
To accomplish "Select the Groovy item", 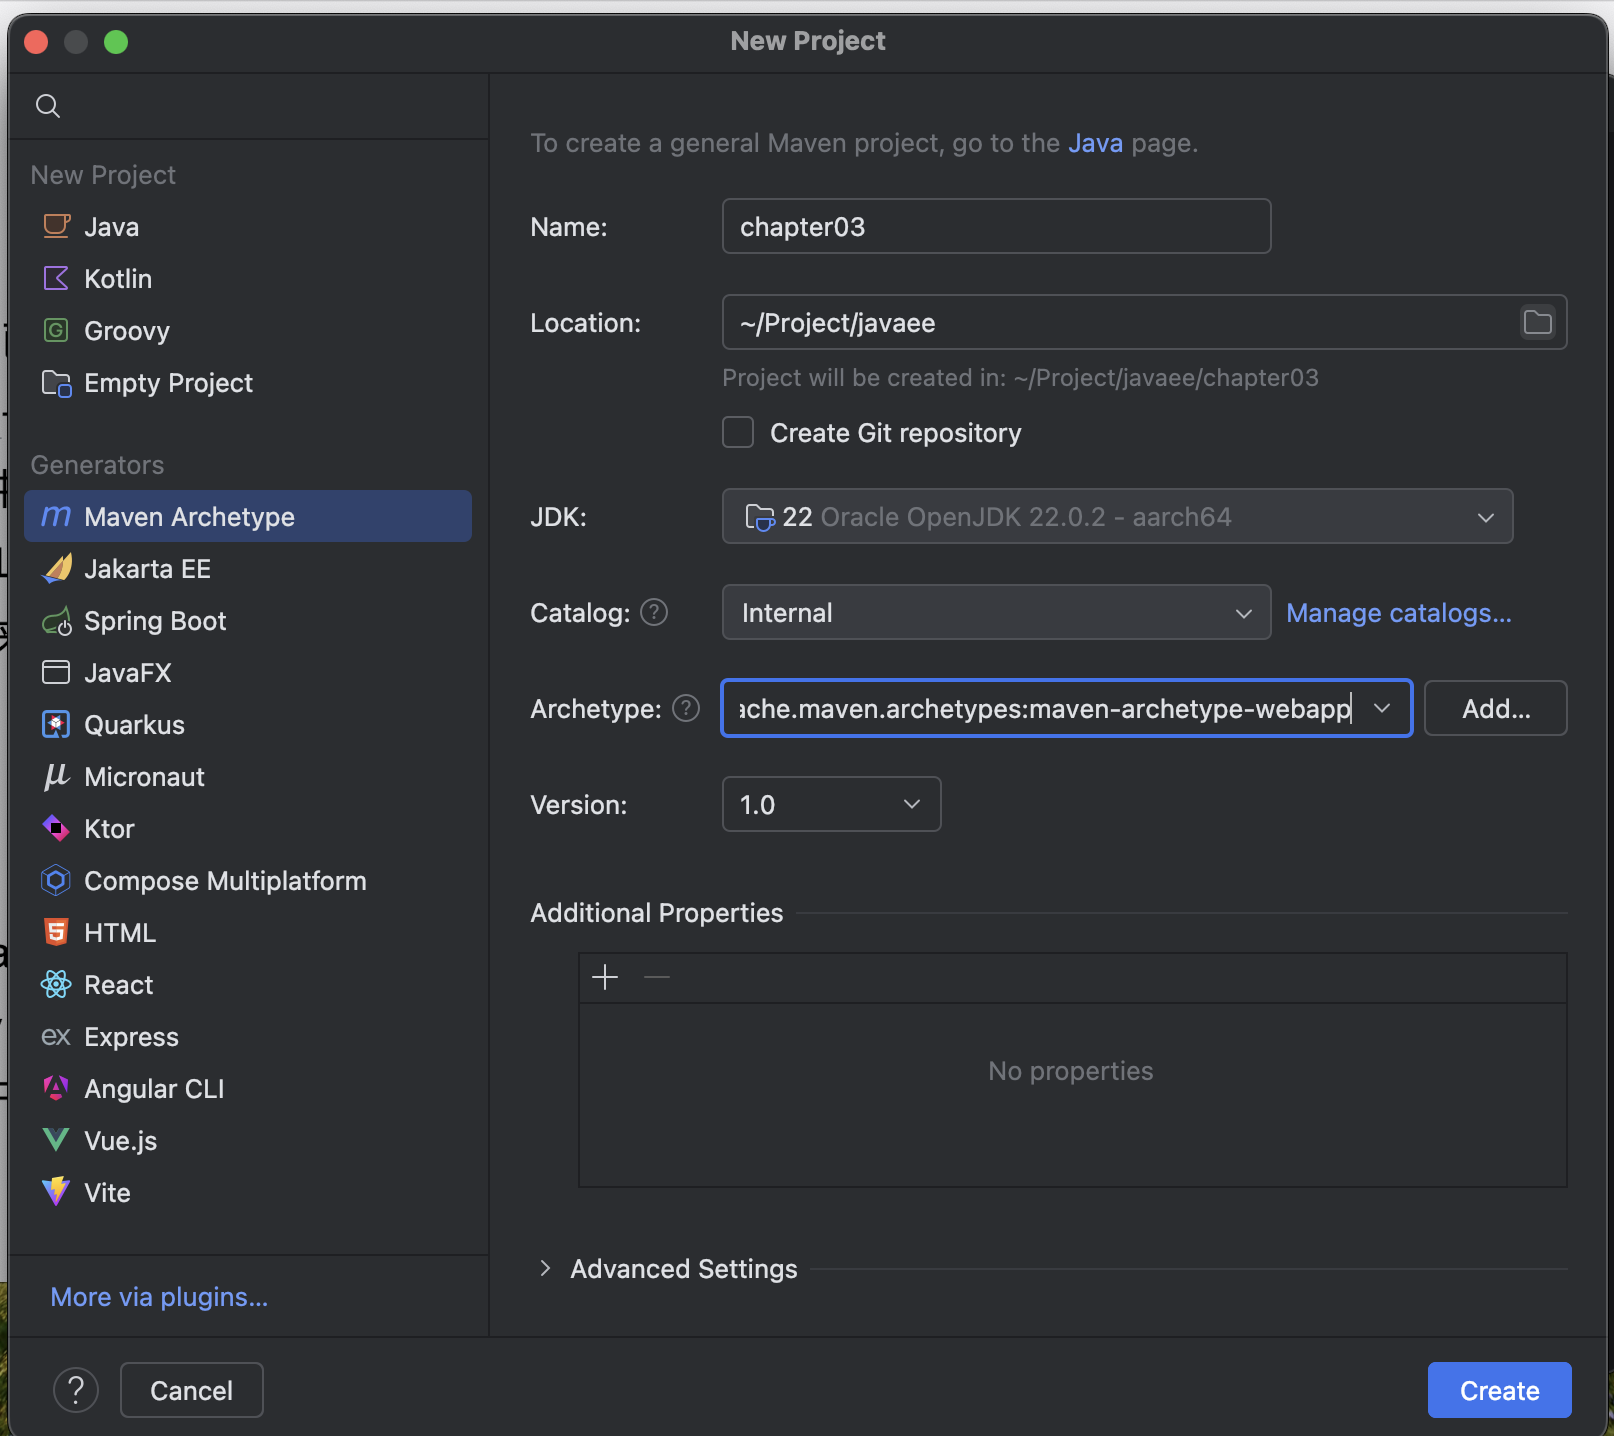I will (248, 330).
